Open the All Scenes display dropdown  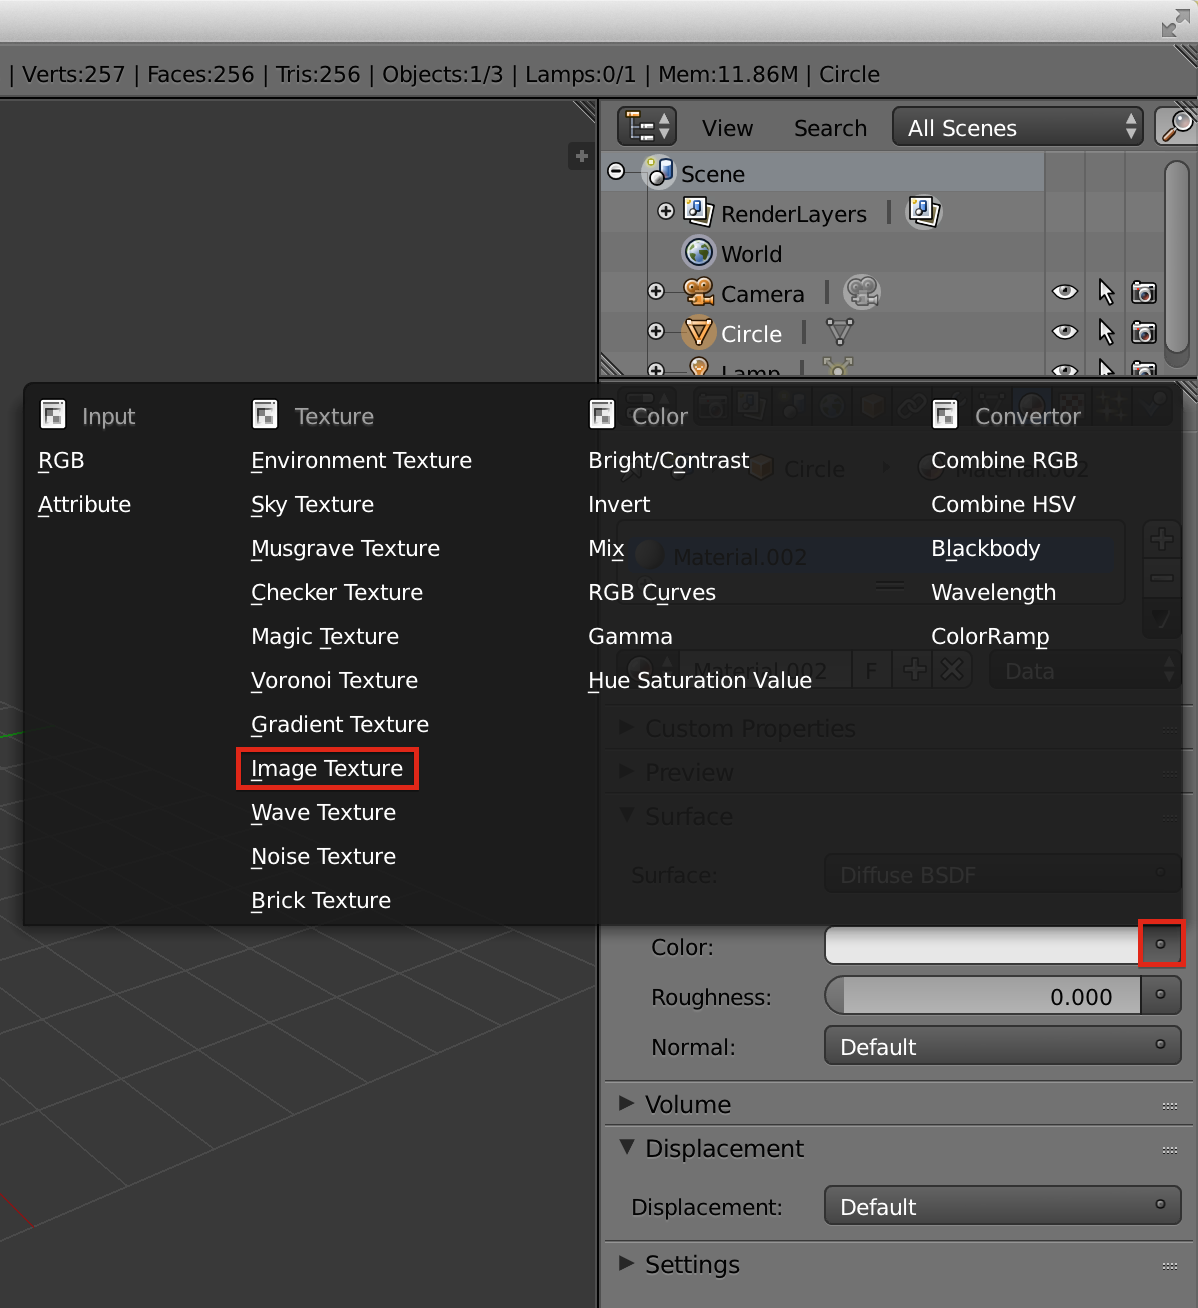pyautogui.click(x=1018, y=128)
